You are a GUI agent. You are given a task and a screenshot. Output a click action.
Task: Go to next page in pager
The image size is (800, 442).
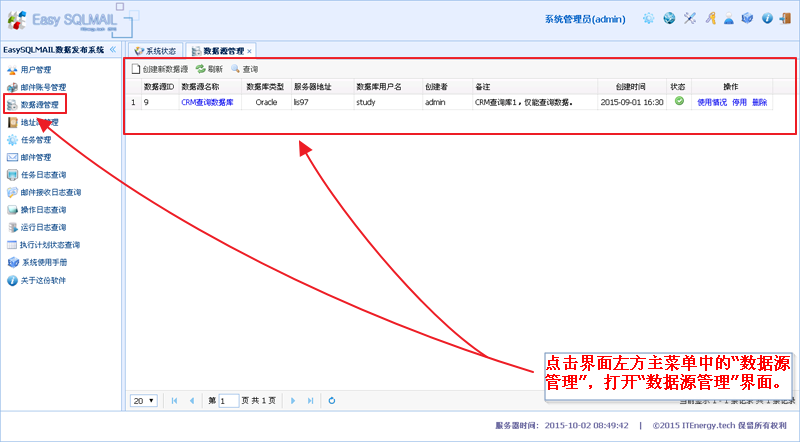[x=293, y=401]
